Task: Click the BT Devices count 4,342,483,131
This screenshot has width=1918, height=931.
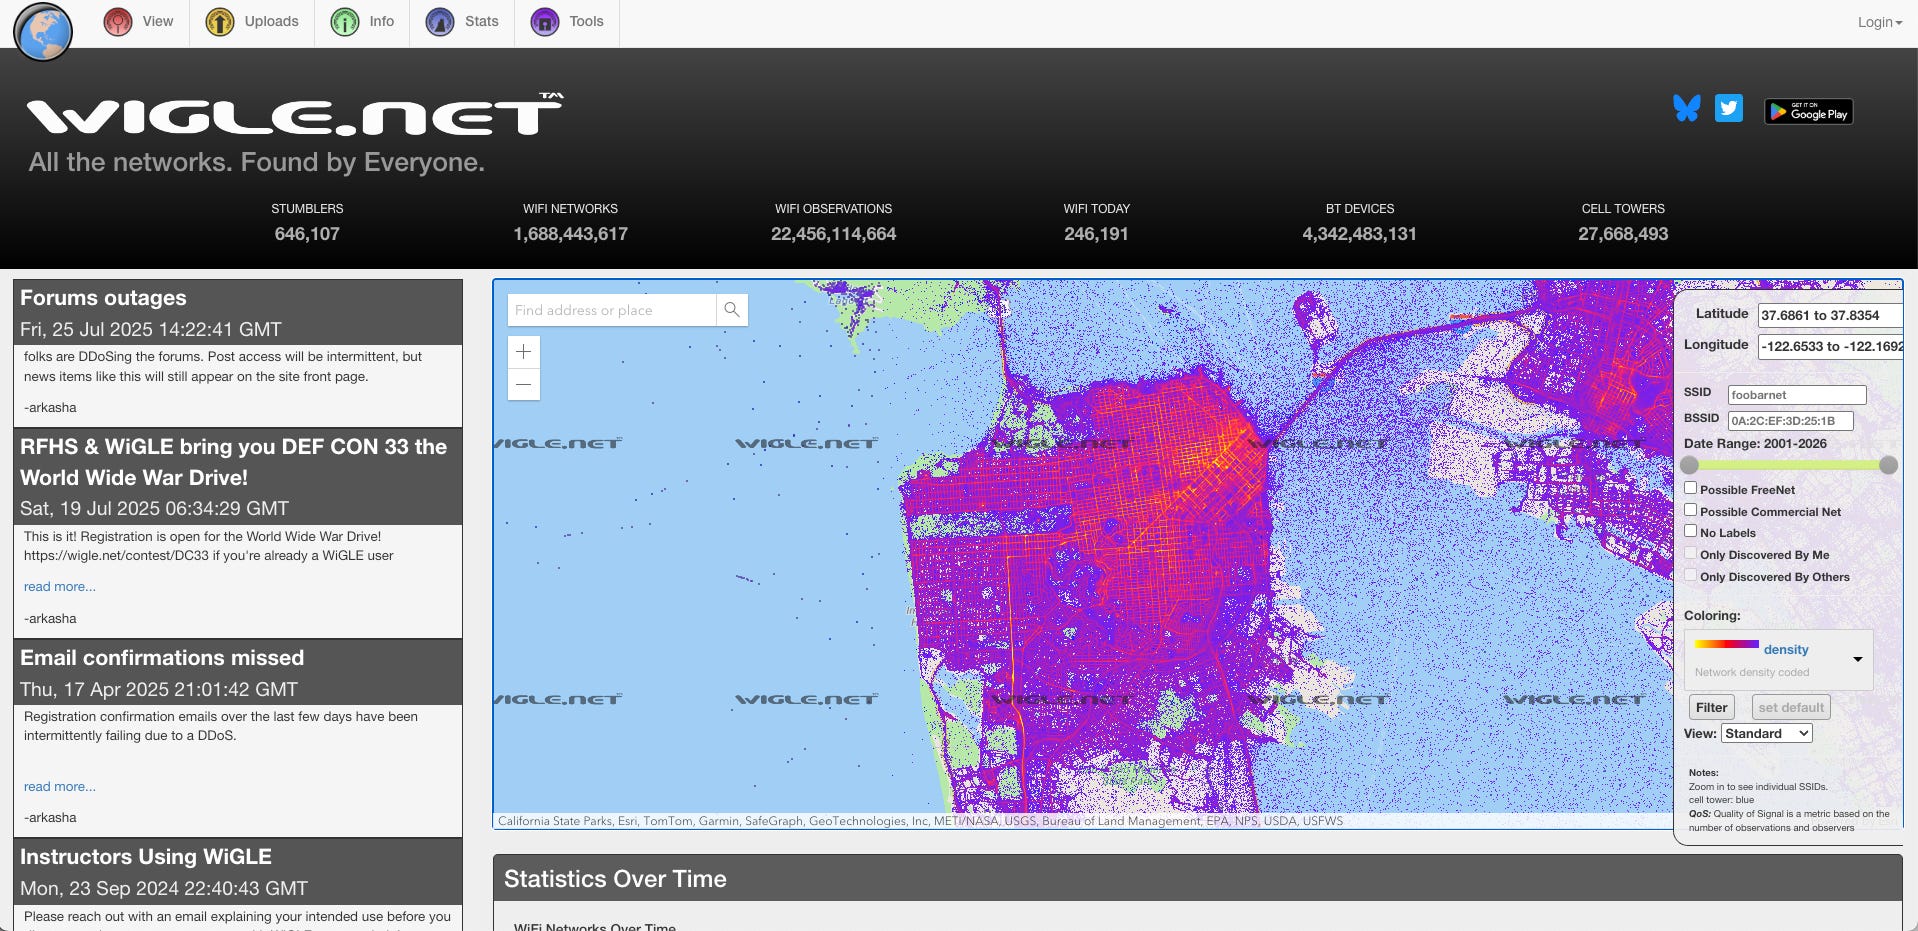Action: tap(1359, 234)
